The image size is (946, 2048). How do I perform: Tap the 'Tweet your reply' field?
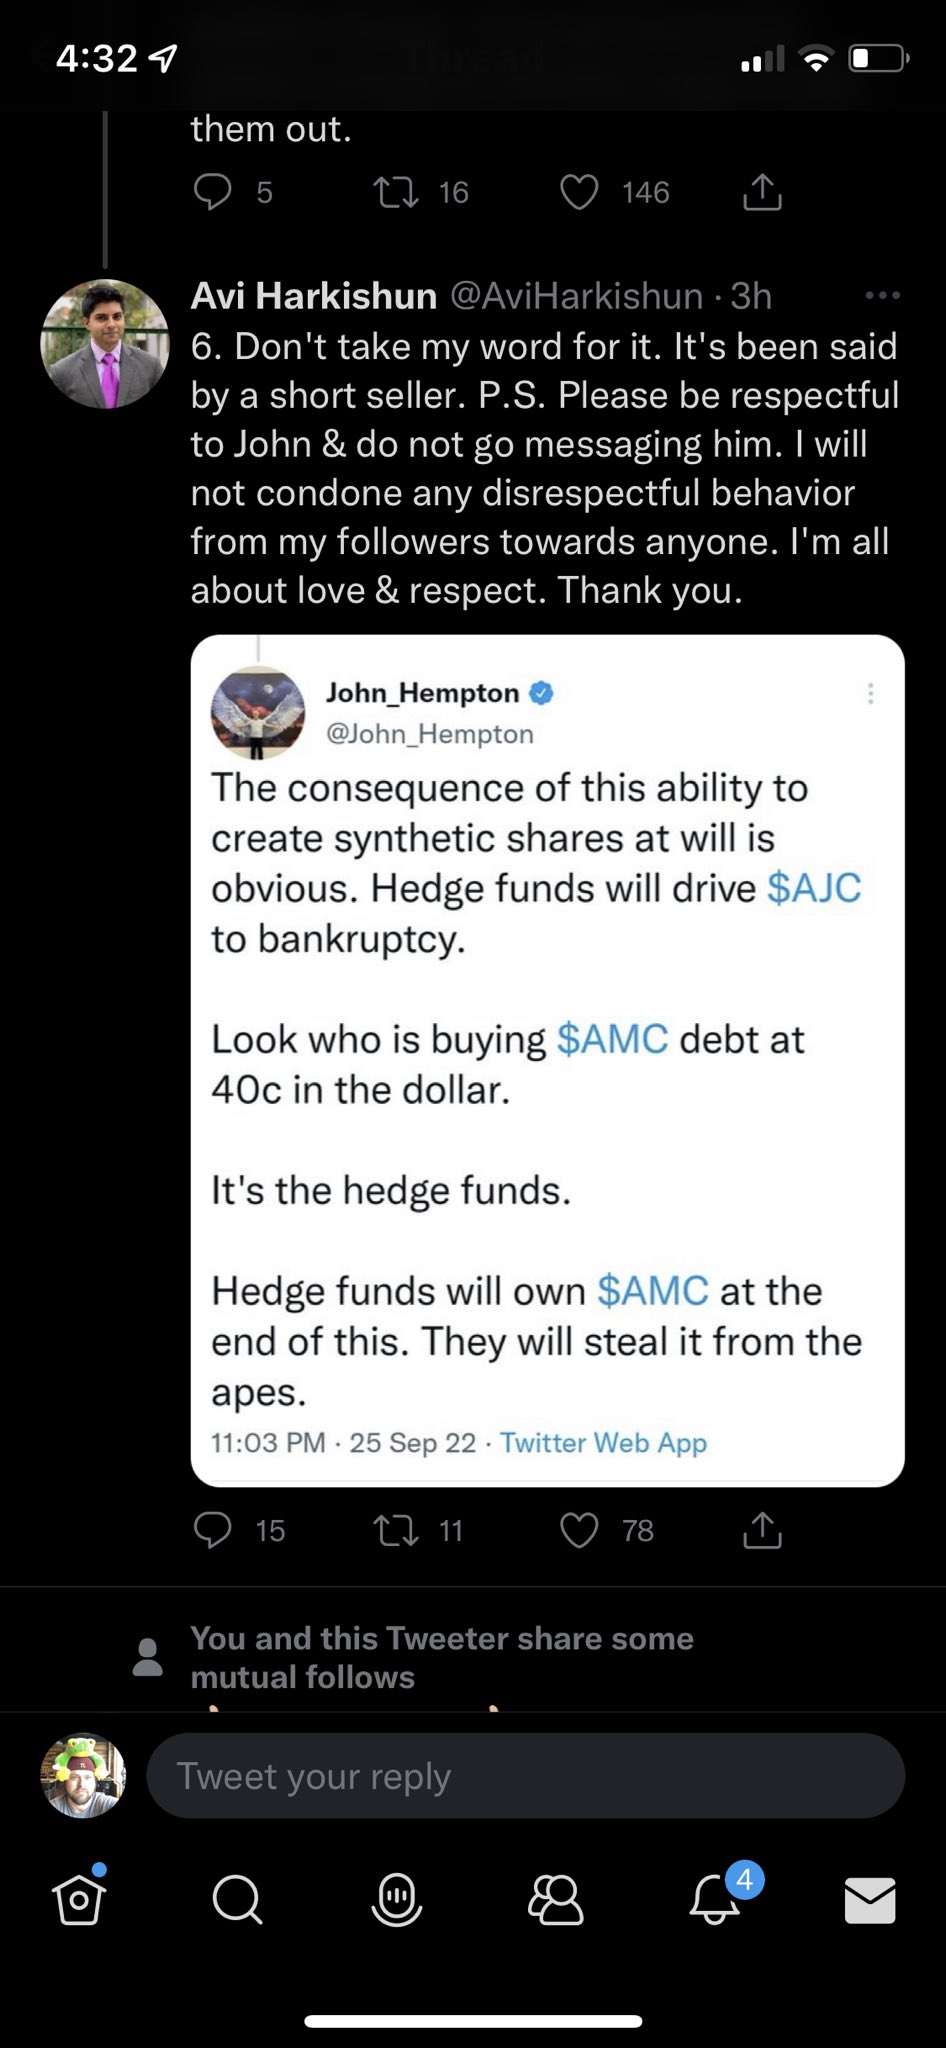coord(525,1776)
